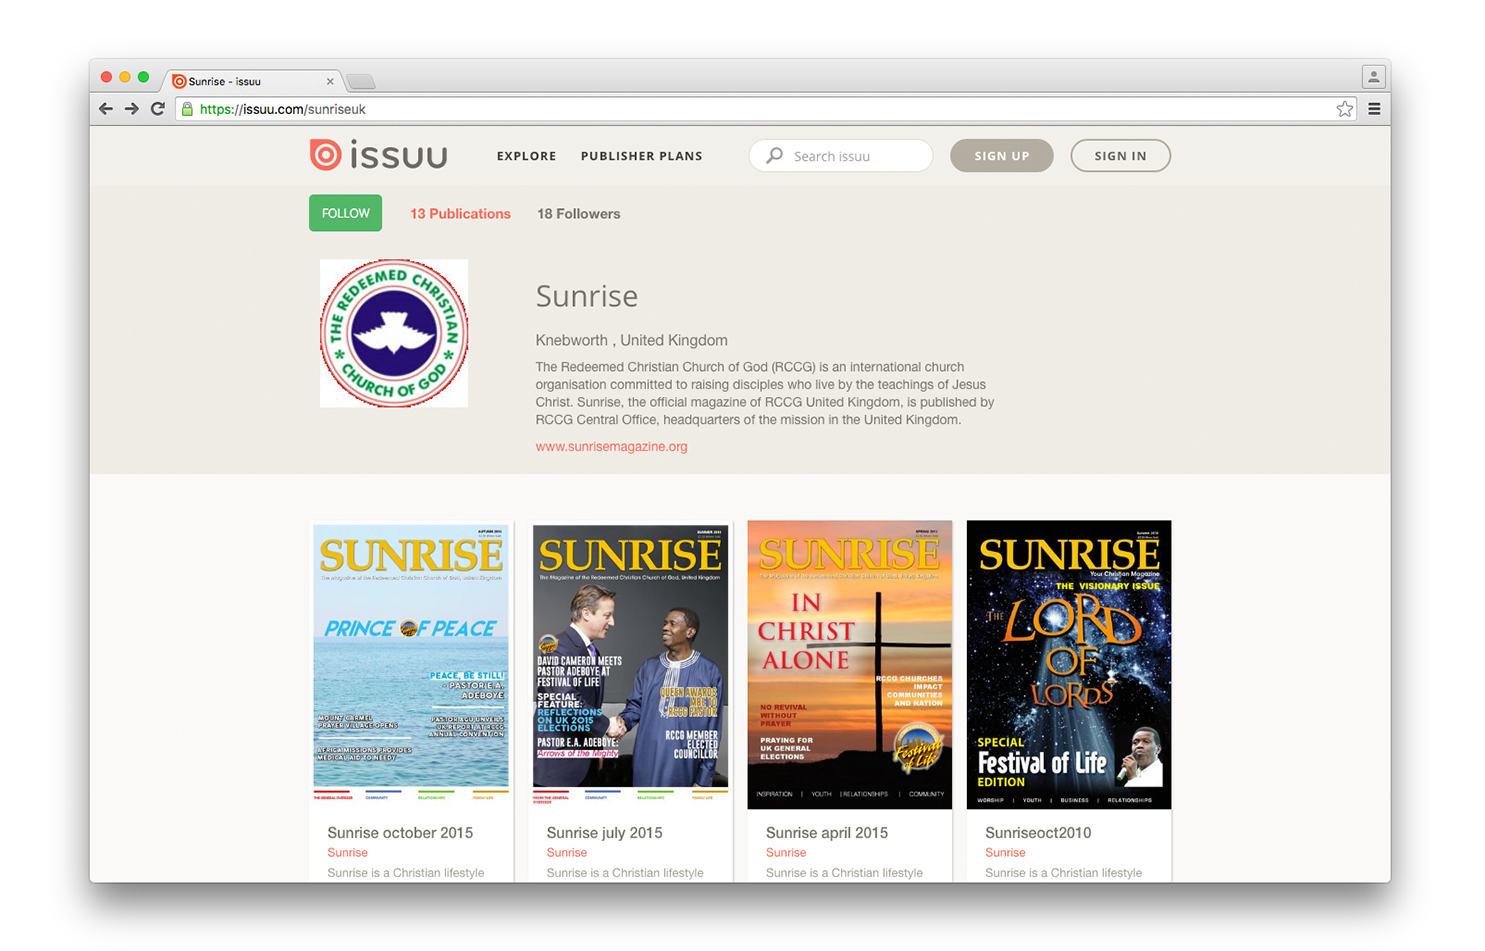Click the browser forward arrow
Image resolution: width=1485 pixels, height=951 pixels.
(131, 109)
